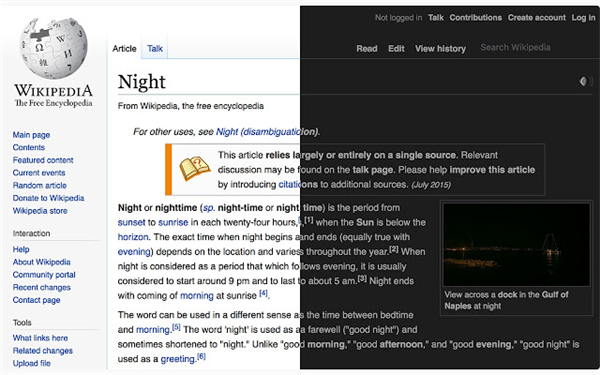Open the Gulf of Naples night thumbnail

[x=516, y=245]
